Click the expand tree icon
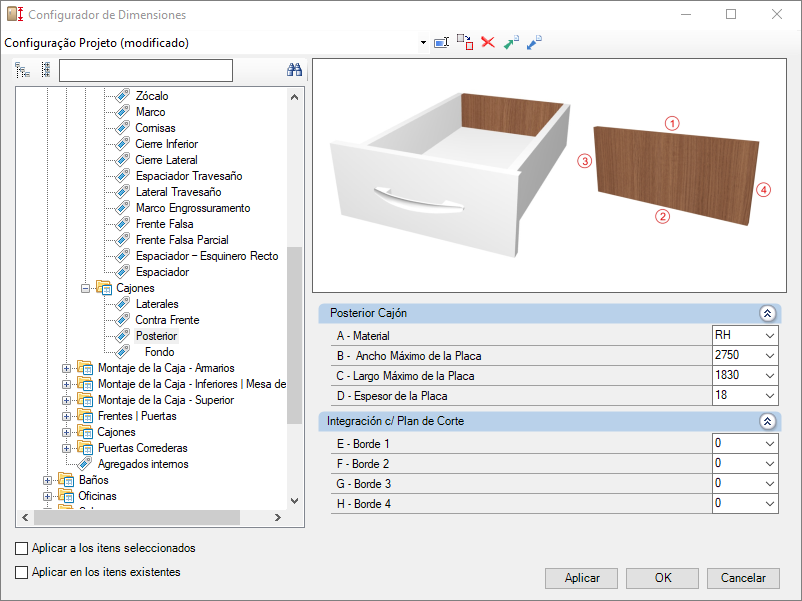Viewport: 802px width, 601px height. coord(23,70)
